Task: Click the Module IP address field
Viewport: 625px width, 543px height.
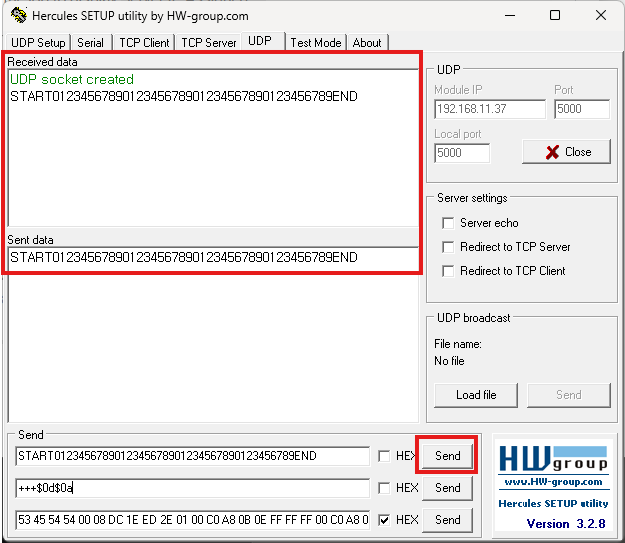Action: 489,109
